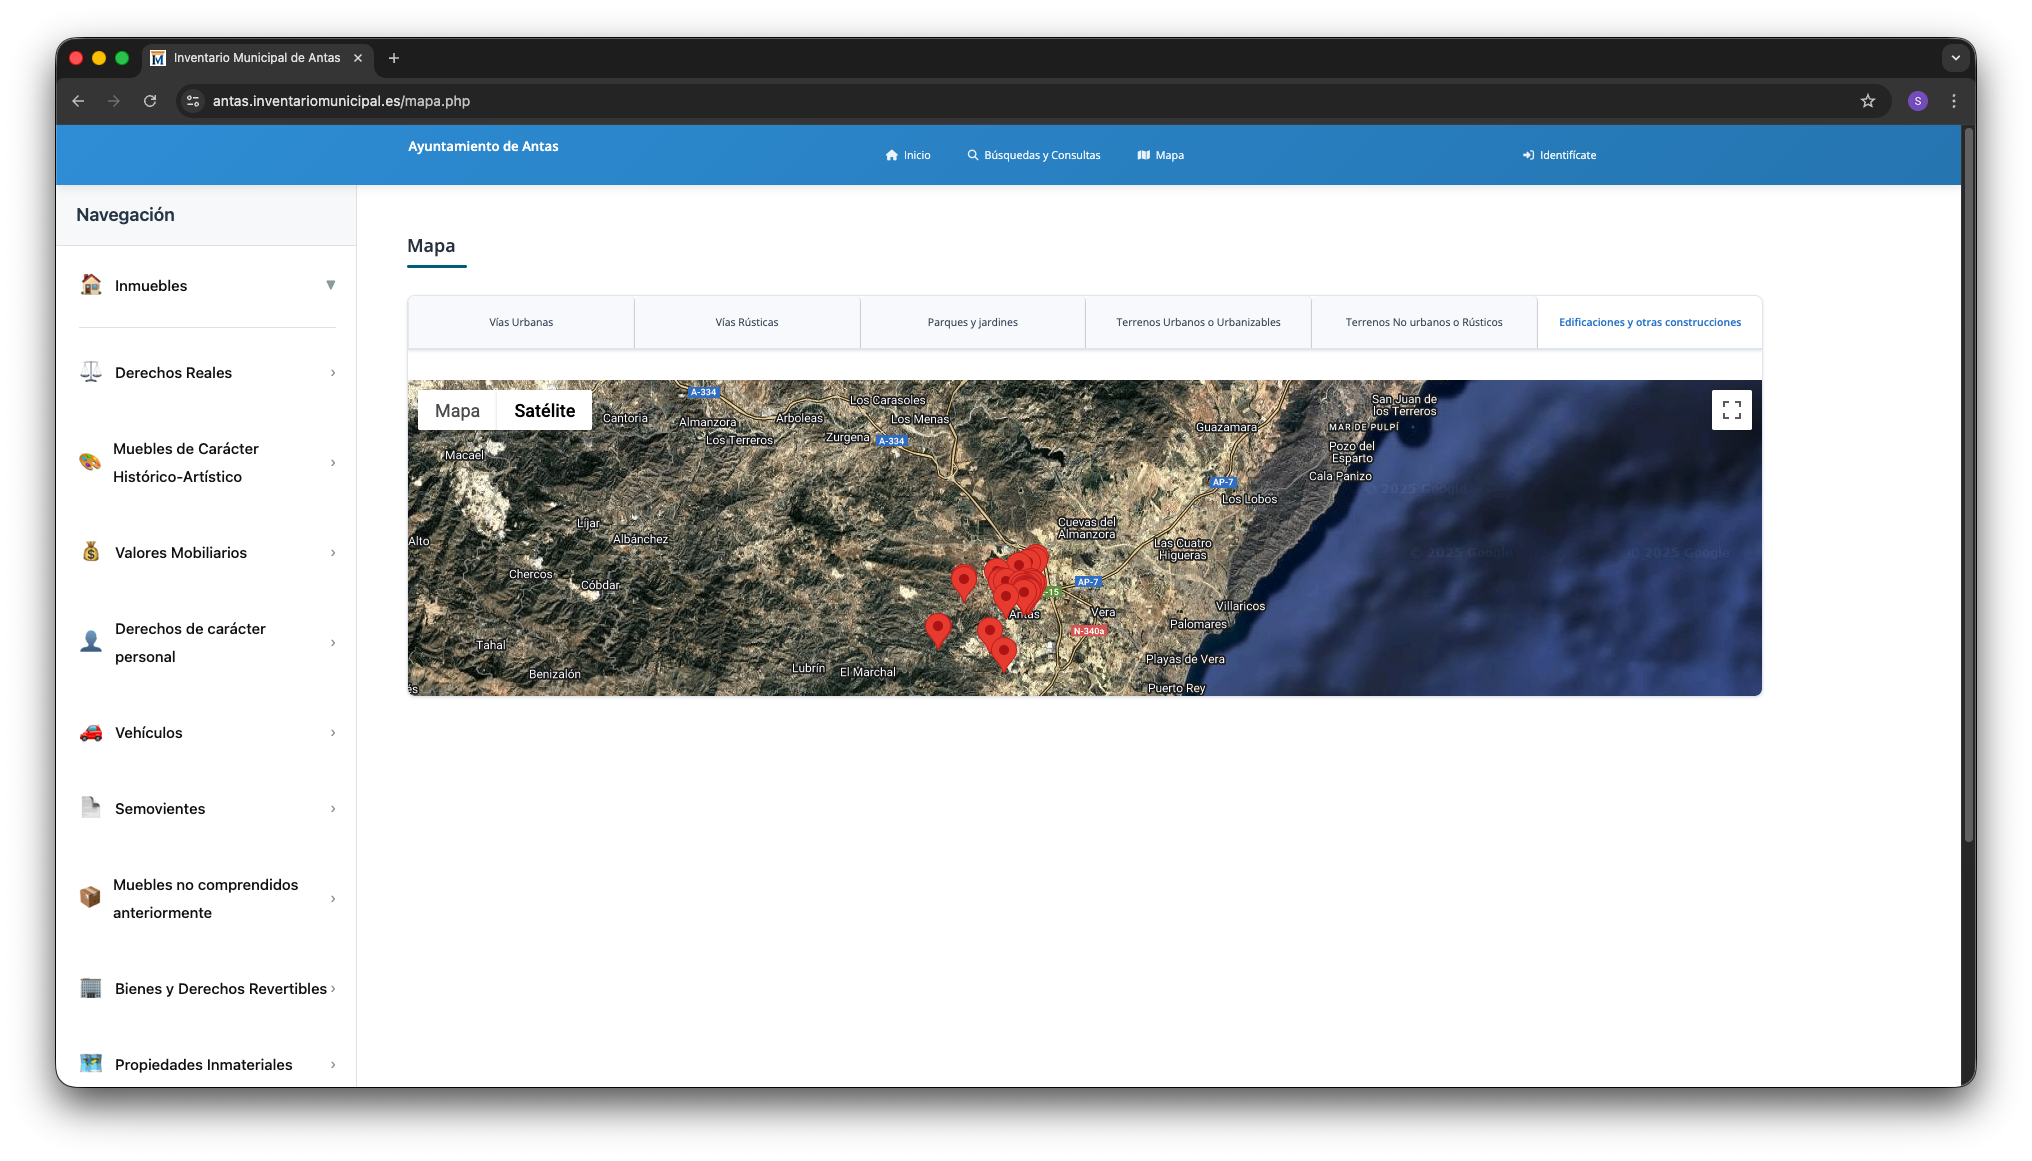Select the house icon for Inmuebles
2032x1161 pixels.
[90, 285]
